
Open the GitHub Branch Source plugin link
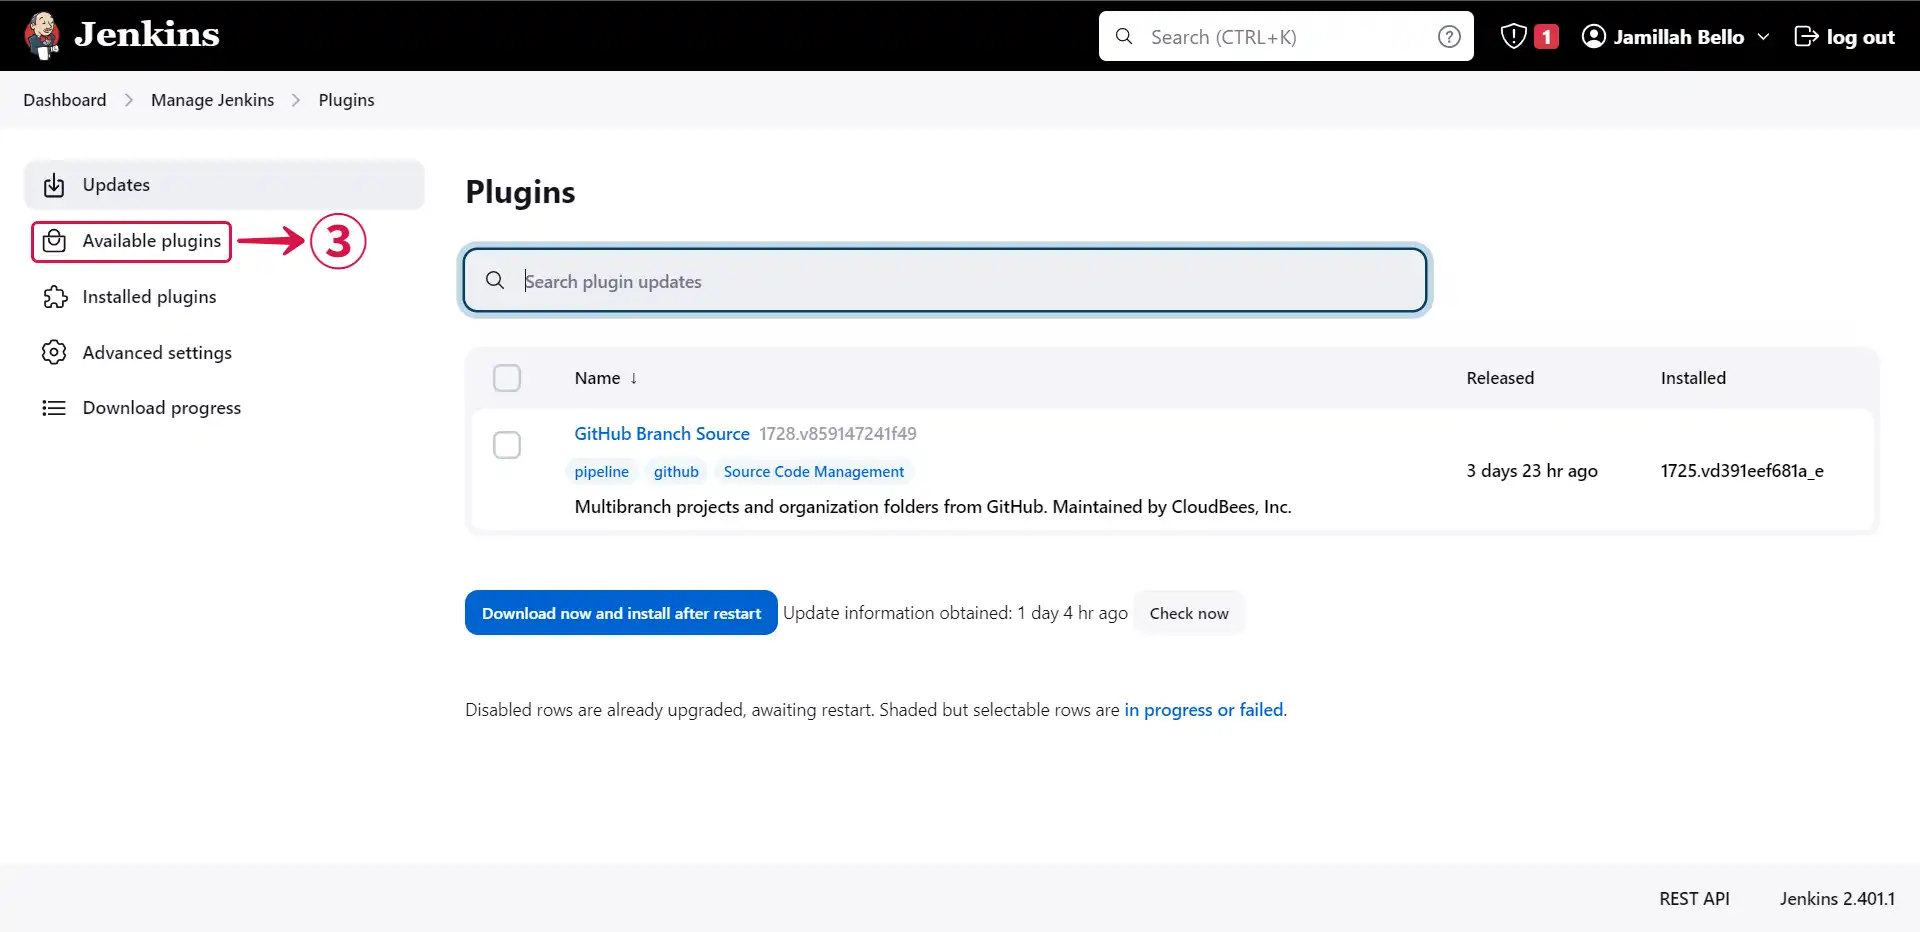click(x=662, y=433)
